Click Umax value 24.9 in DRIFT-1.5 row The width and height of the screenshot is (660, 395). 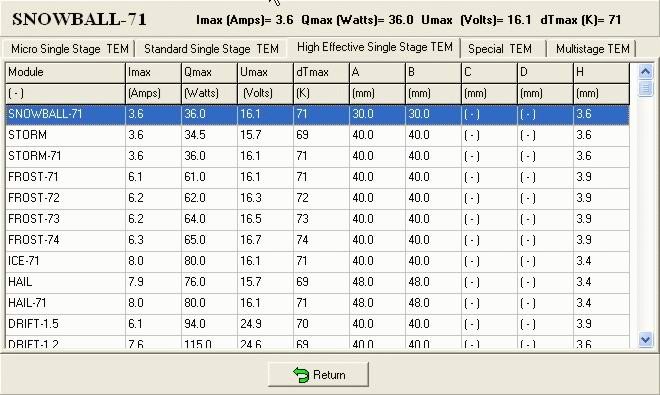point(251,324)
